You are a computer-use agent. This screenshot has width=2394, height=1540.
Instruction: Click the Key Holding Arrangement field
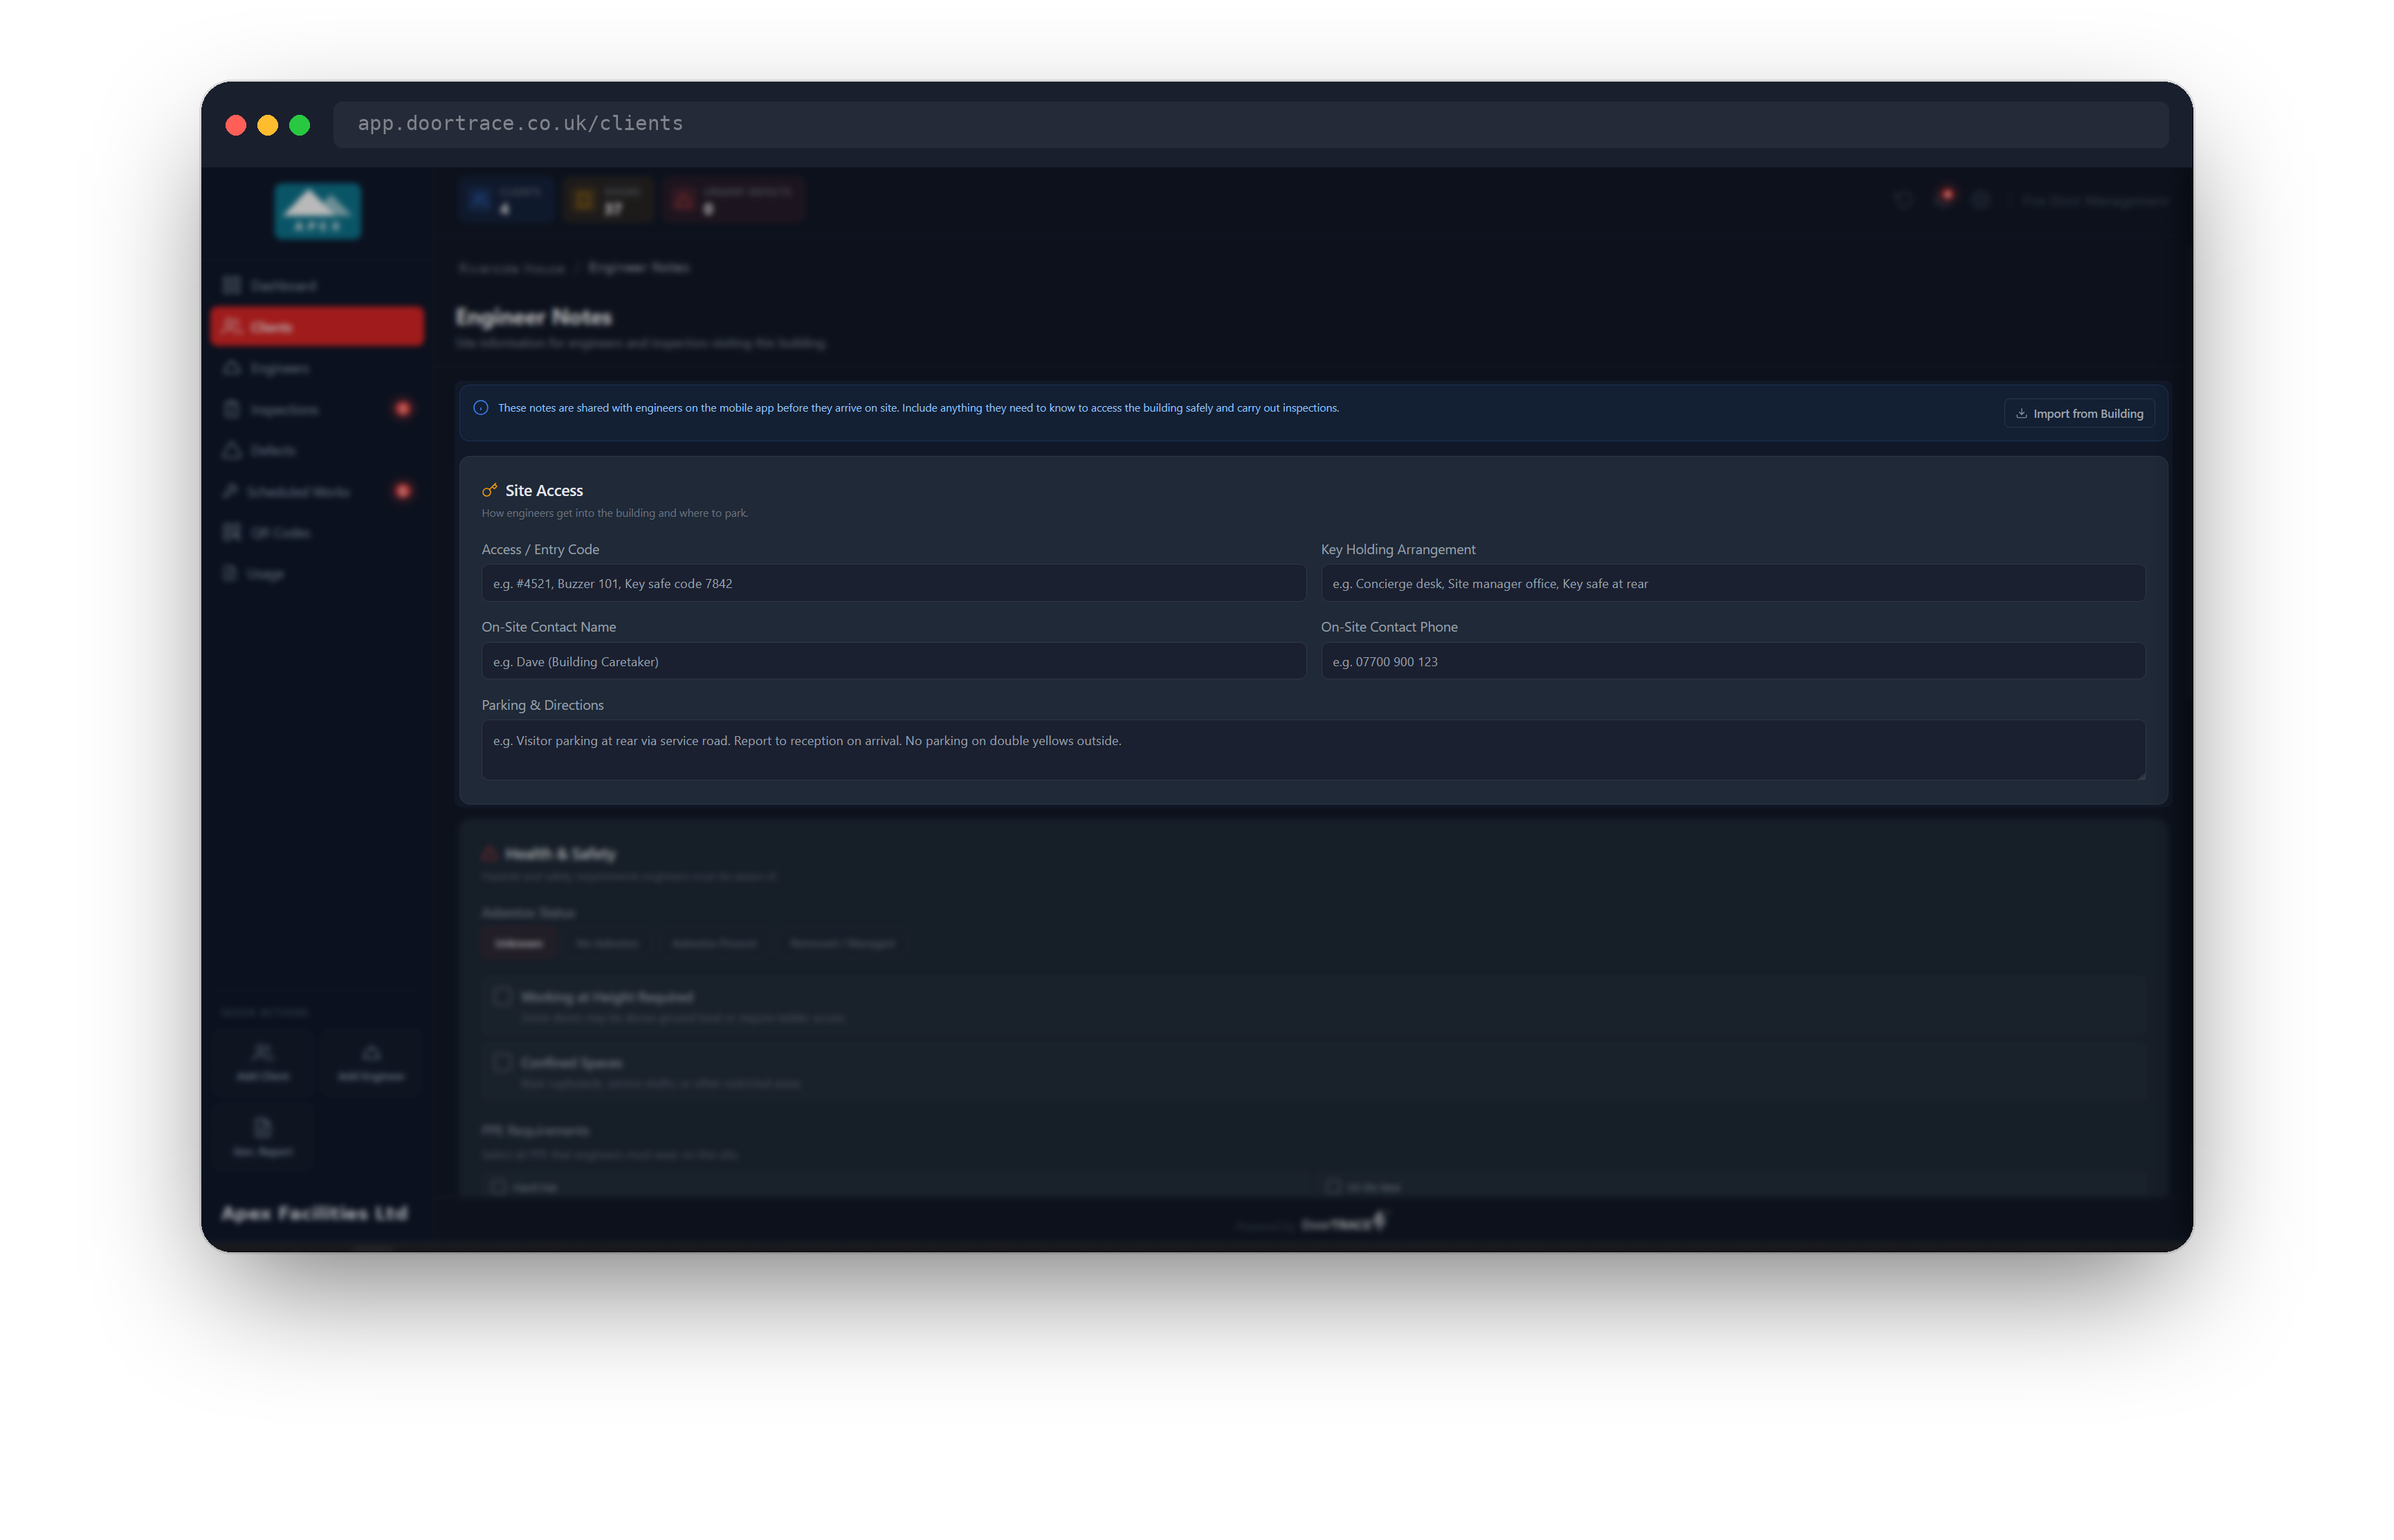1732,583
